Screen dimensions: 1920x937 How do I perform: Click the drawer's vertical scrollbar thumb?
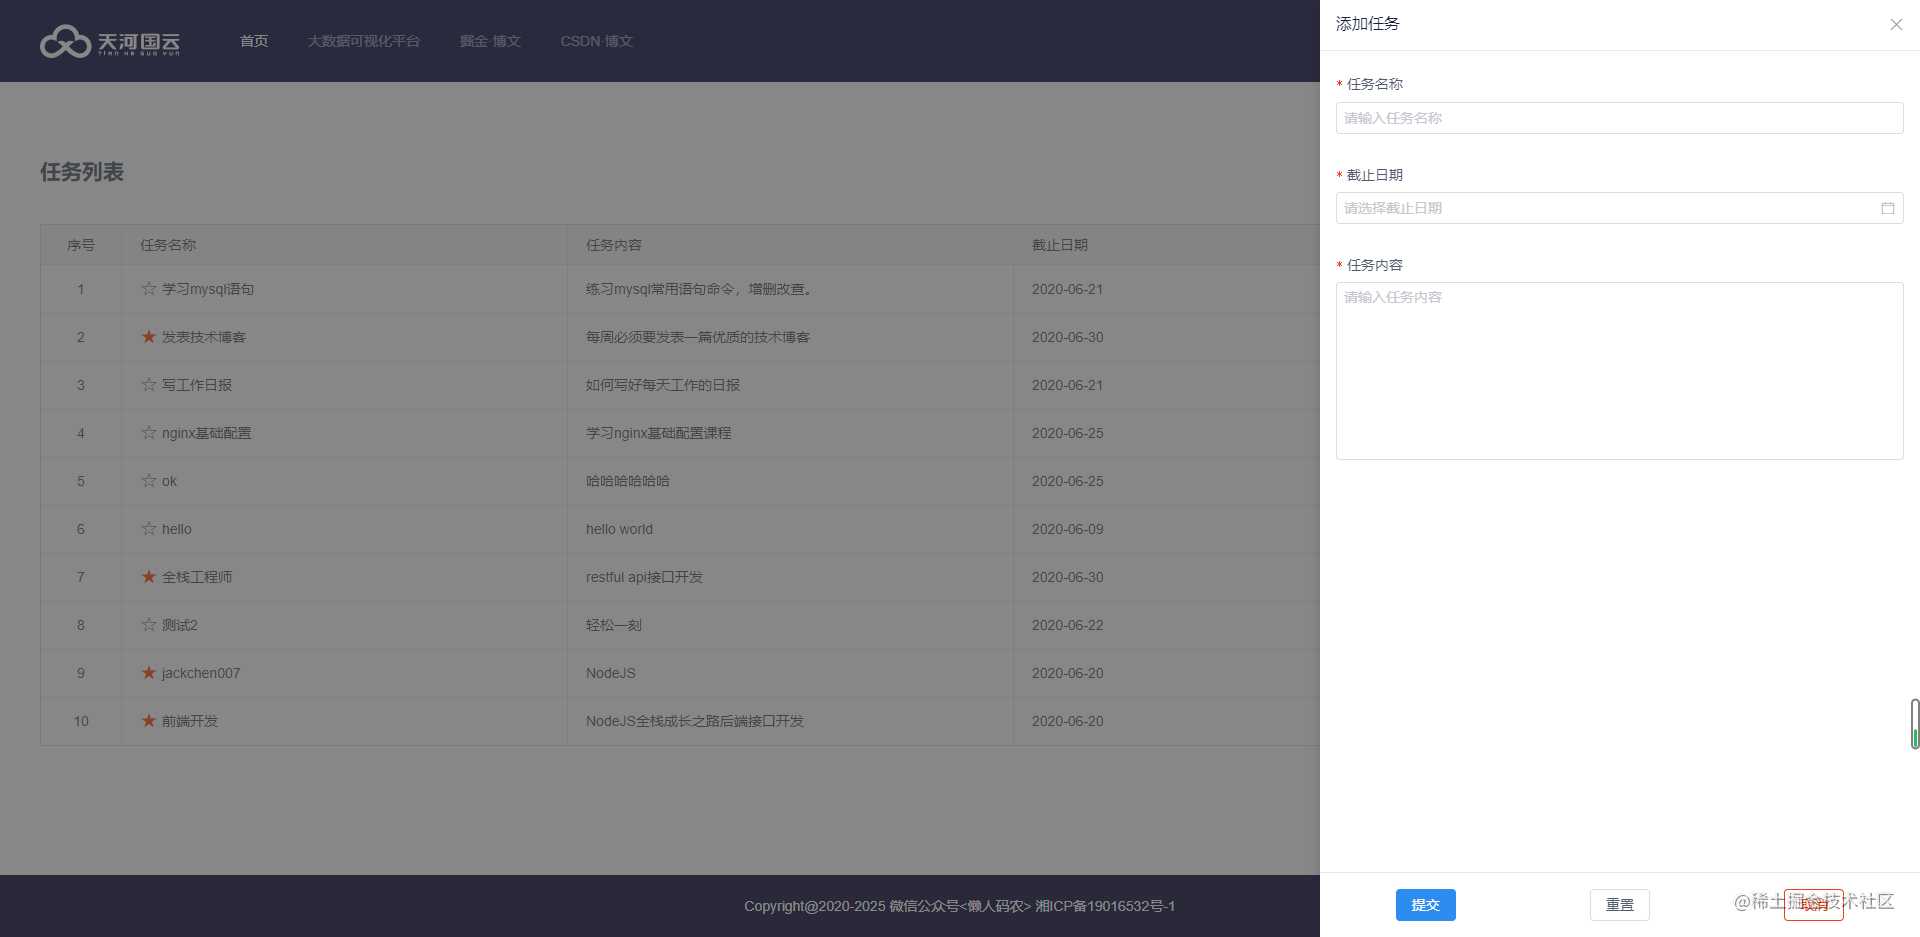click(1915, 724)
